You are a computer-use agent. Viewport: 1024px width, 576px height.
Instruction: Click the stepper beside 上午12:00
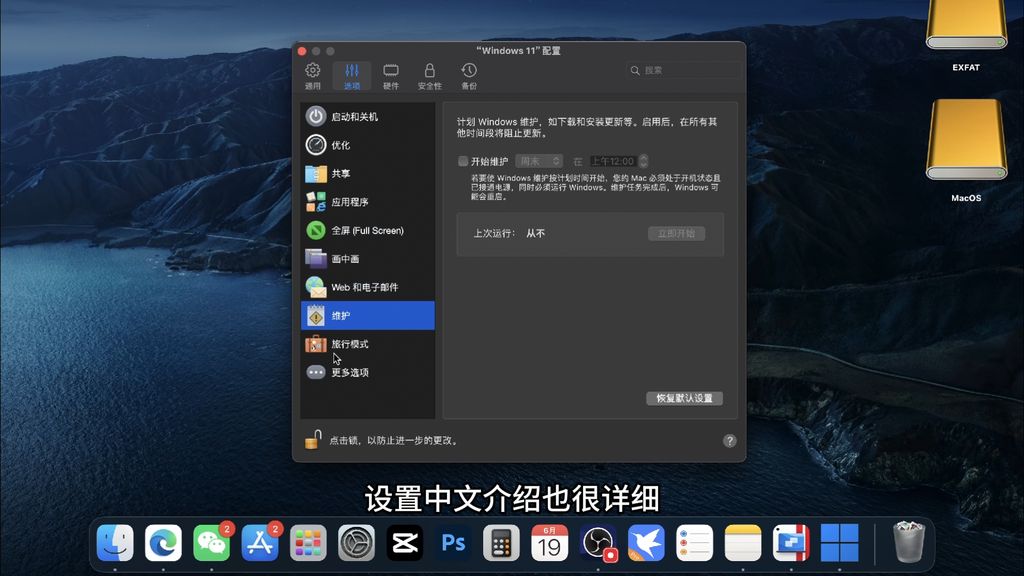click(x=643, y=161)
